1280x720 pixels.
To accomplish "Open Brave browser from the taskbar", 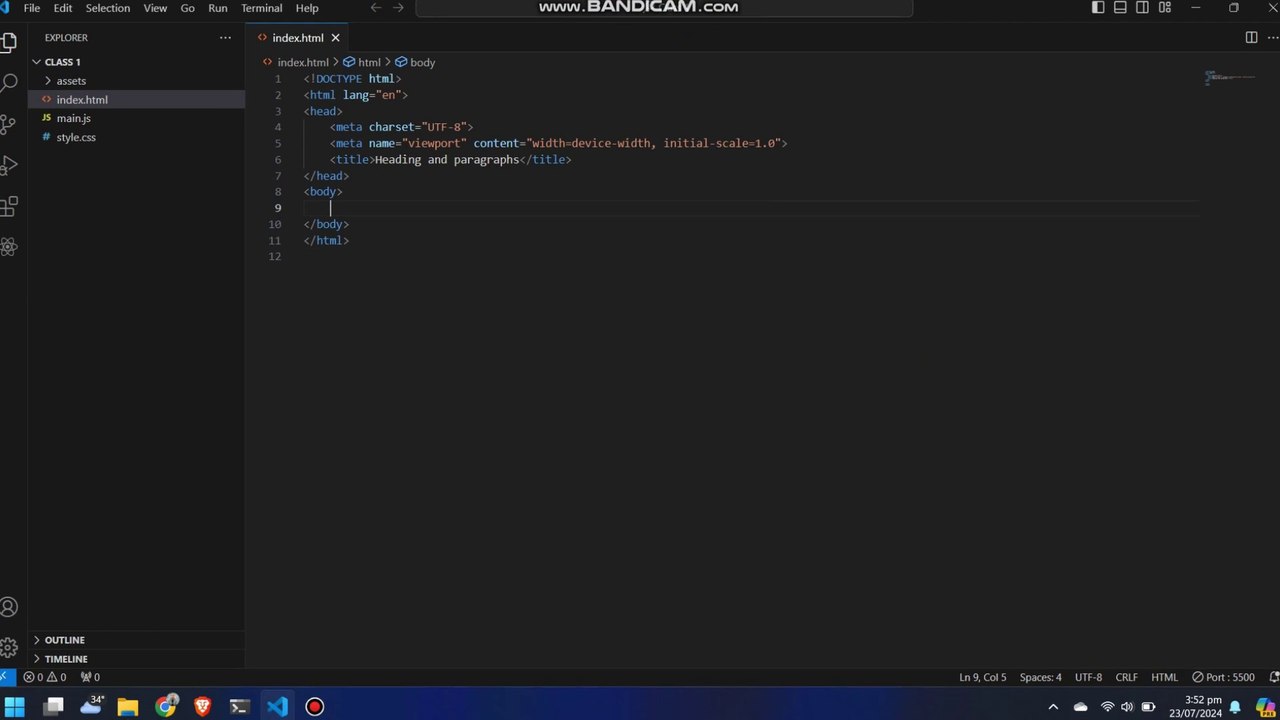I will tap(203, 706).
